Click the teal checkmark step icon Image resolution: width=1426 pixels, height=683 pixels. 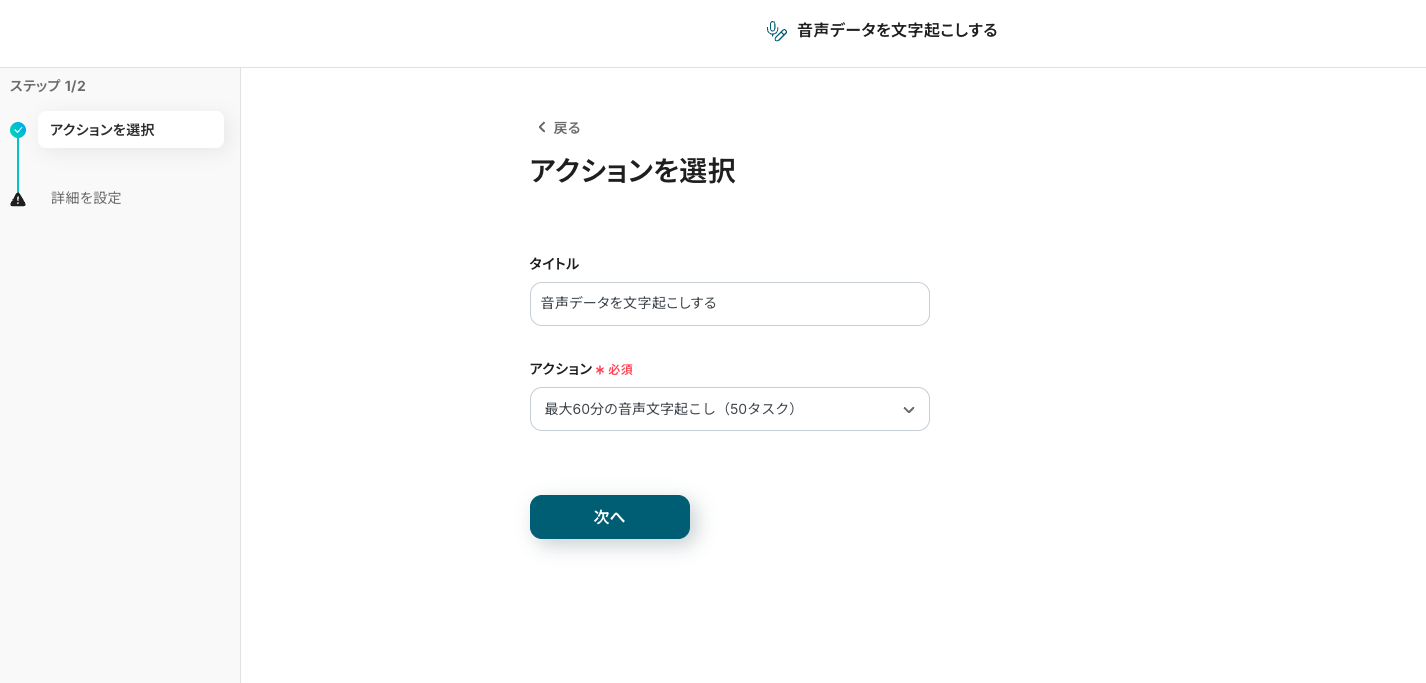coord(18,130)
